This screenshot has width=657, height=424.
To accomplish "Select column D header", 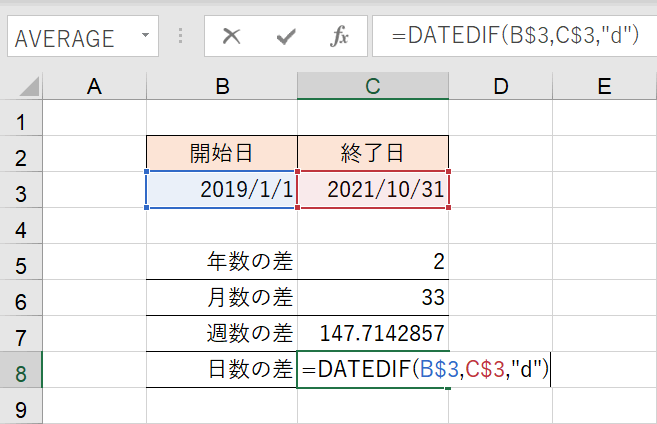I will pyautogui.click(x=501, y=86).
